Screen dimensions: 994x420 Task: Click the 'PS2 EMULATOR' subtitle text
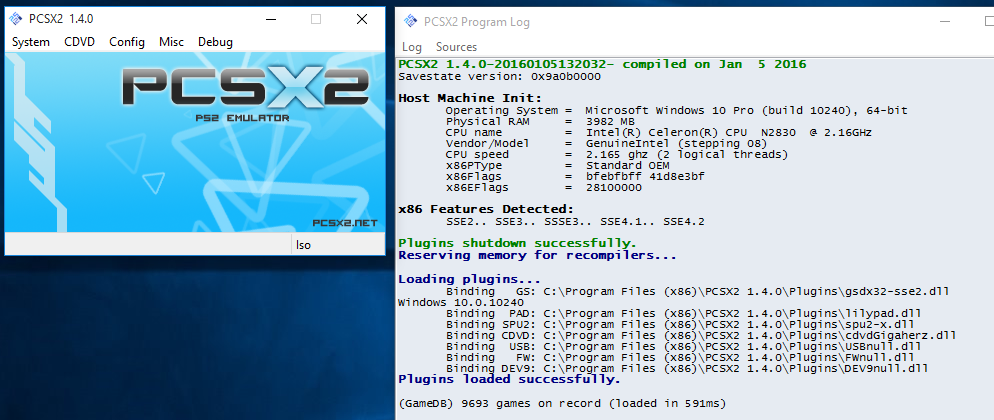point(242,118)
